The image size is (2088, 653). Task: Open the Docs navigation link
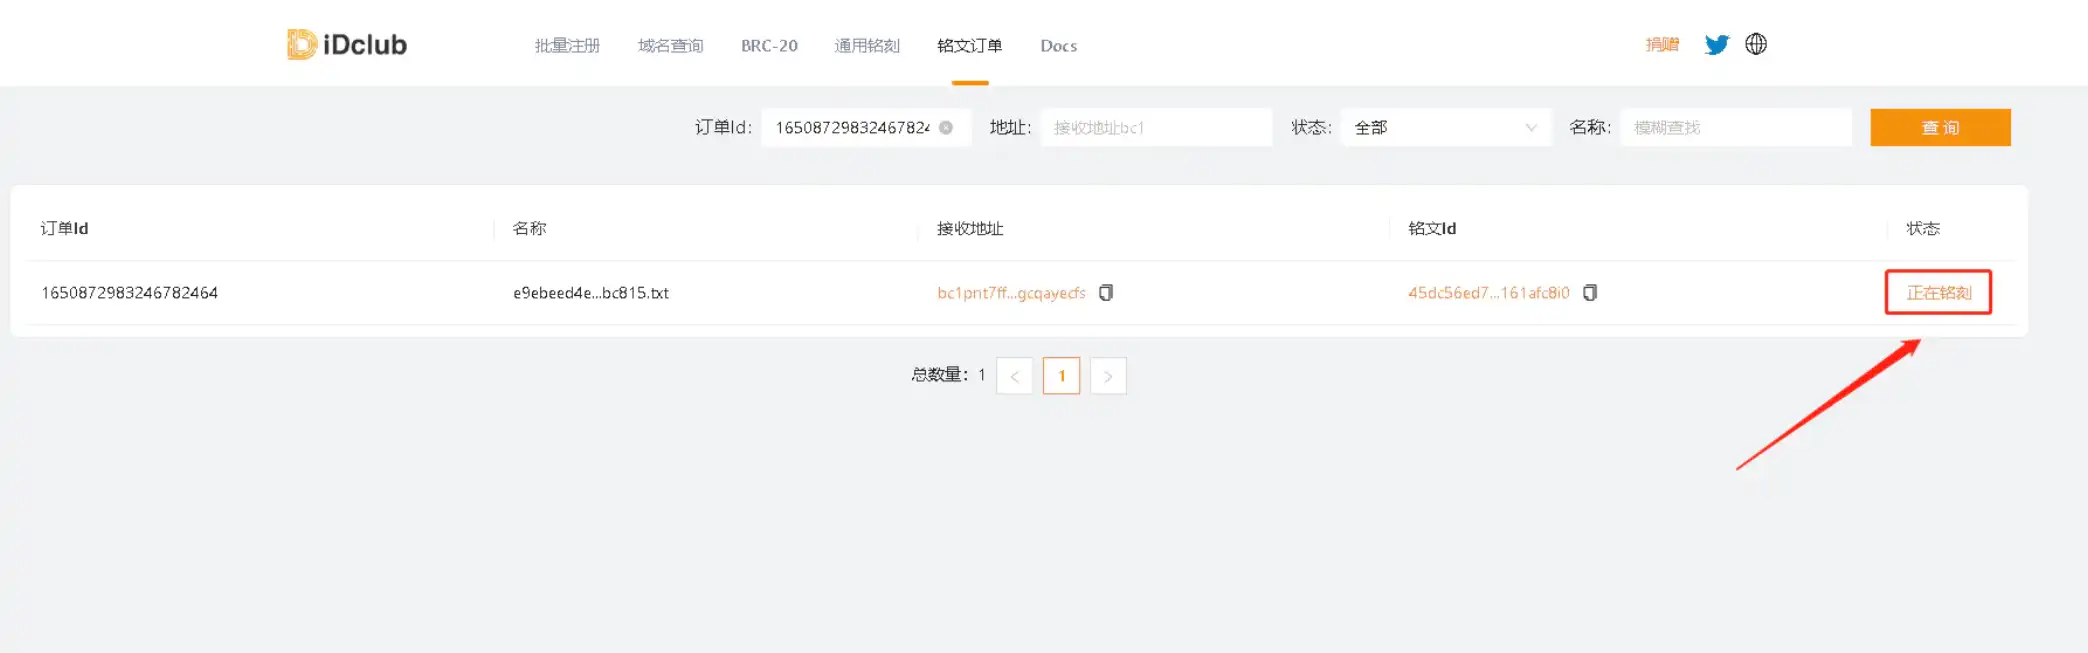click(x=1058, y=46)
